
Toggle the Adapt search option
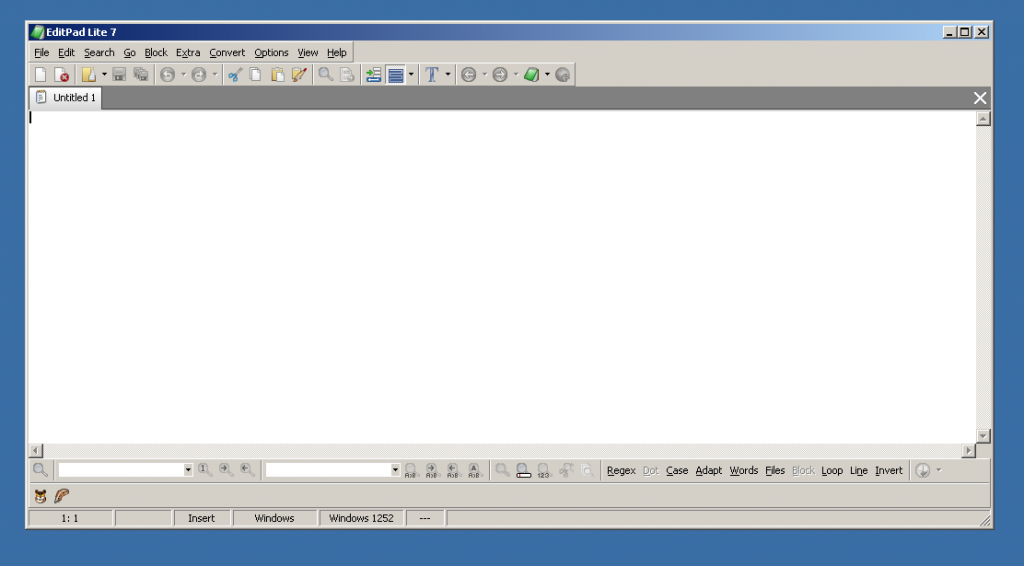tap(709, 471)
